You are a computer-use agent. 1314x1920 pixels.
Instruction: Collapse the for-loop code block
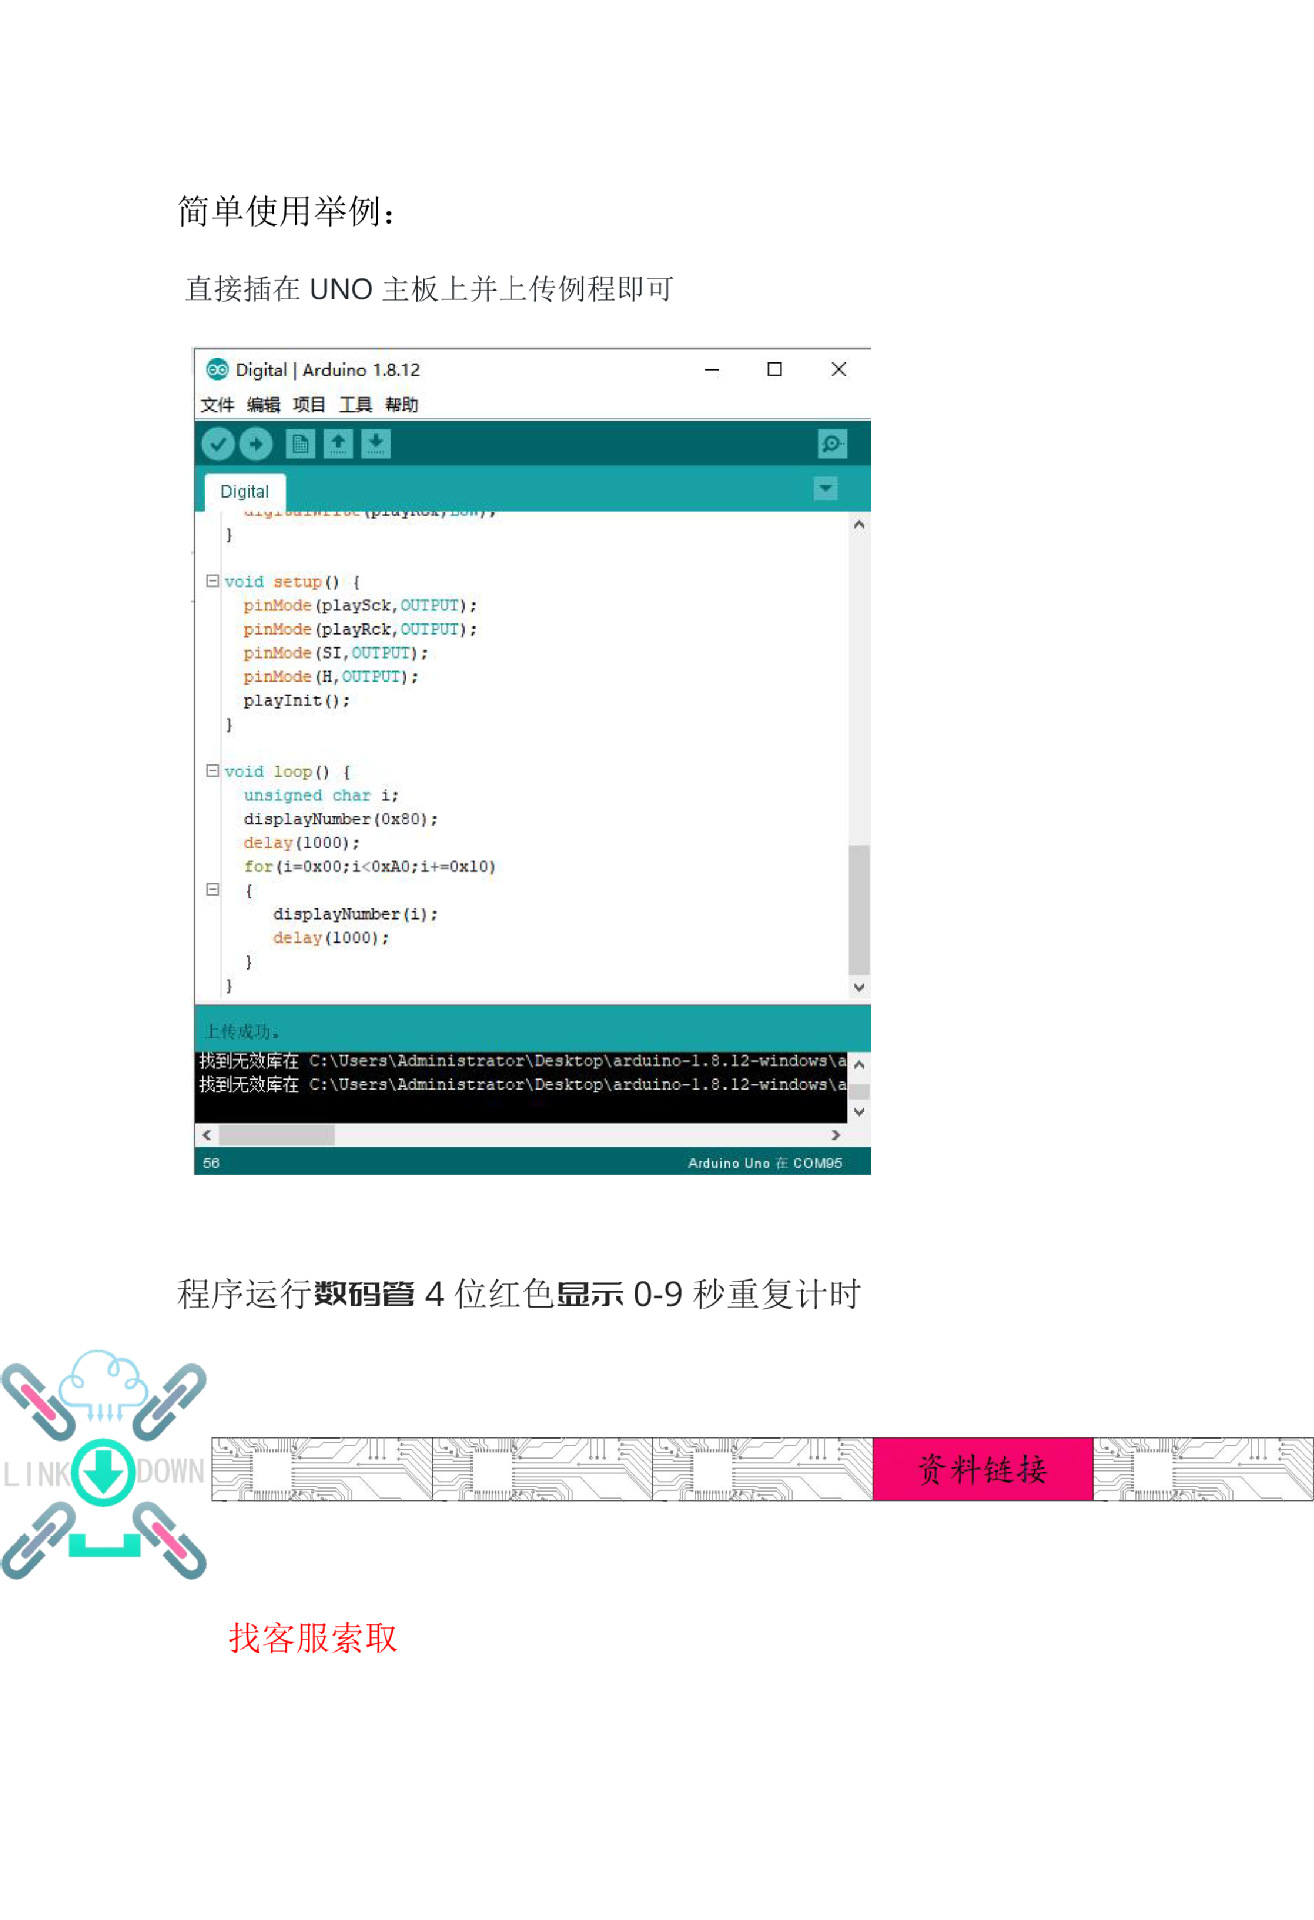coord(212,889)
